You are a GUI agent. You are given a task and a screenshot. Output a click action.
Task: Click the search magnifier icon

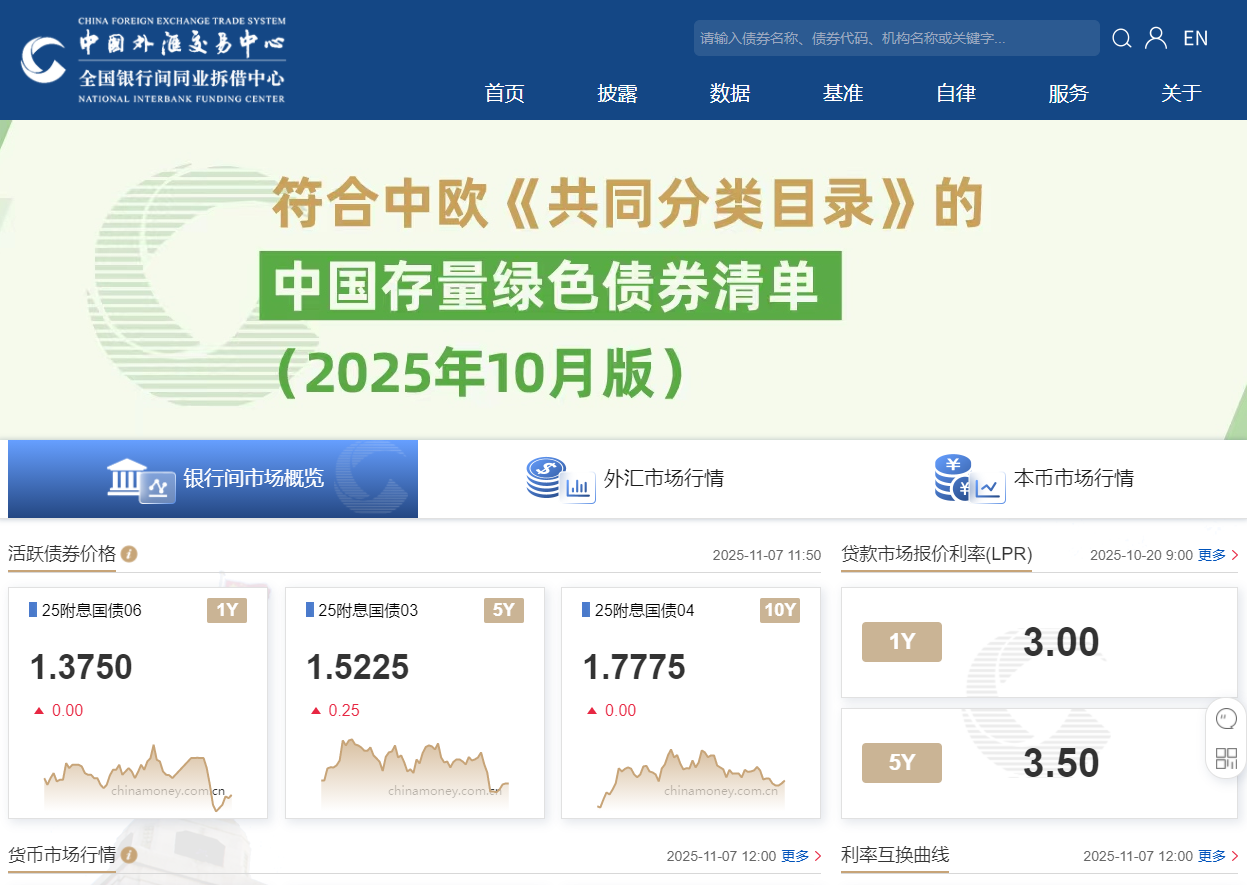[x=1121, y=37]
